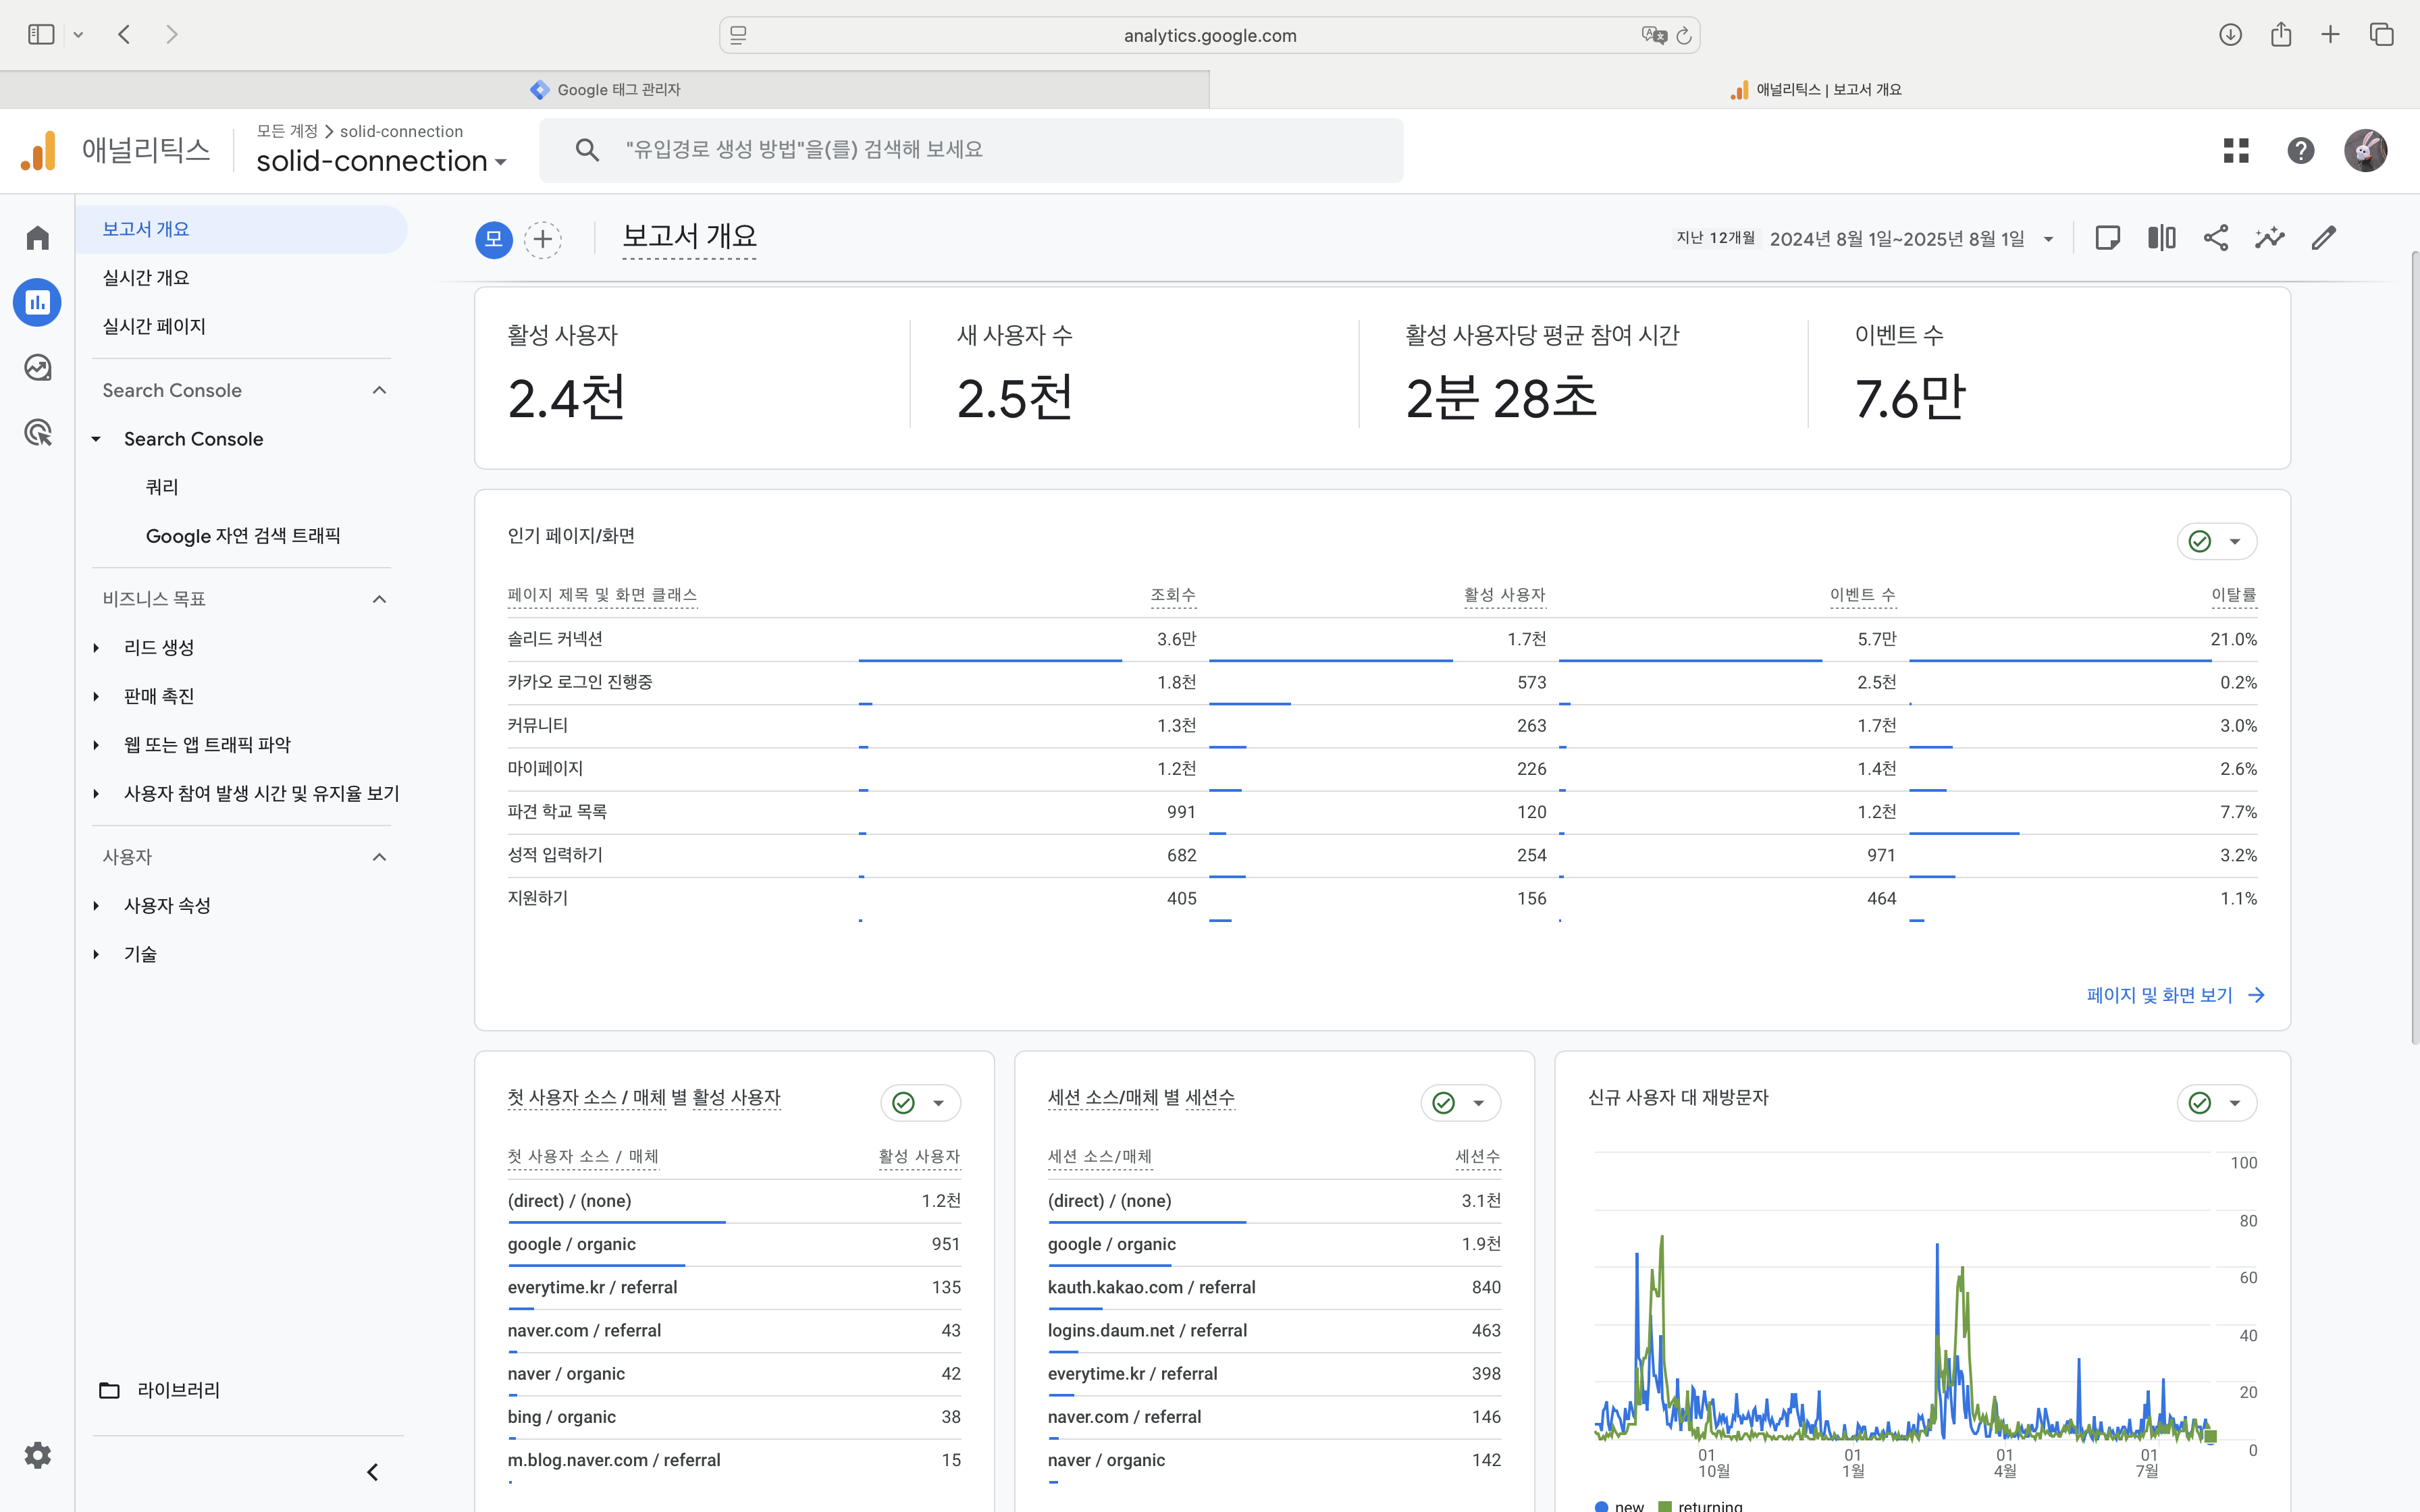Open the Google apps grid icon
The image size is (2420, 1512).
click(2236, 151)
